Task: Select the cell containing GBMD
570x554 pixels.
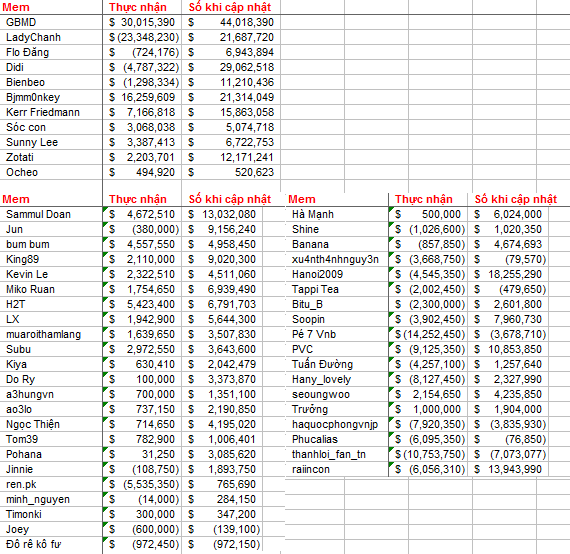Action: pos(51,23)
